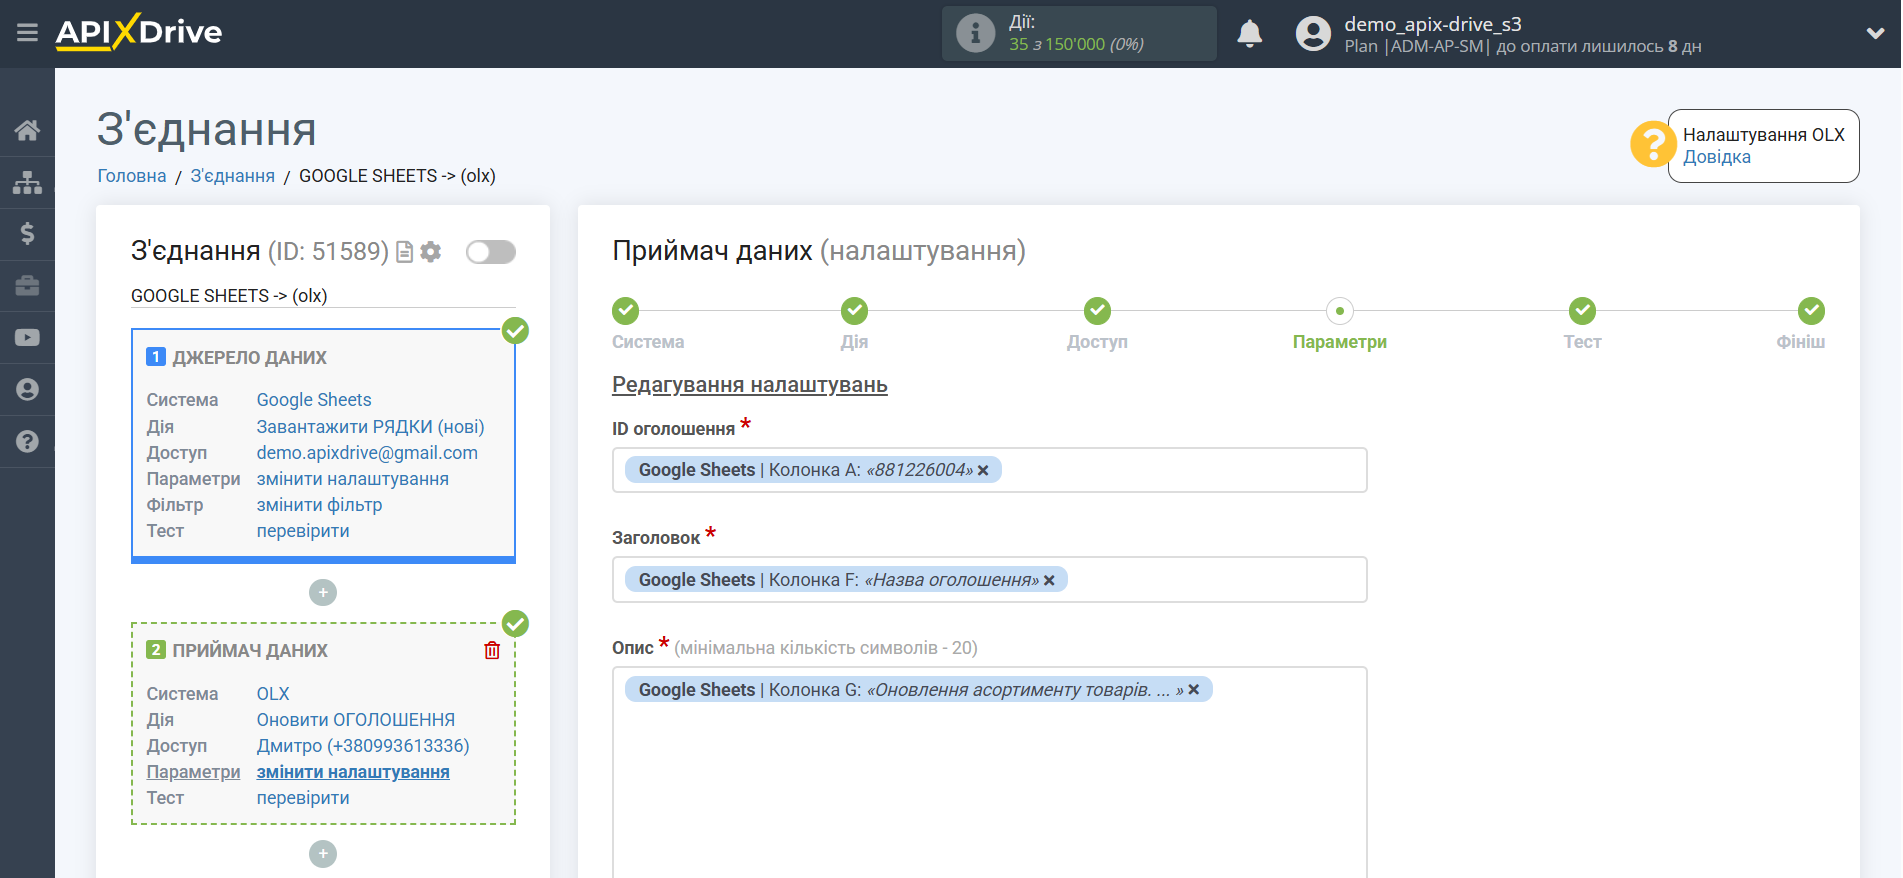Click the receiver Параметри label link
The width and height of the screenshot is (1903, 878).
(194, 772)
